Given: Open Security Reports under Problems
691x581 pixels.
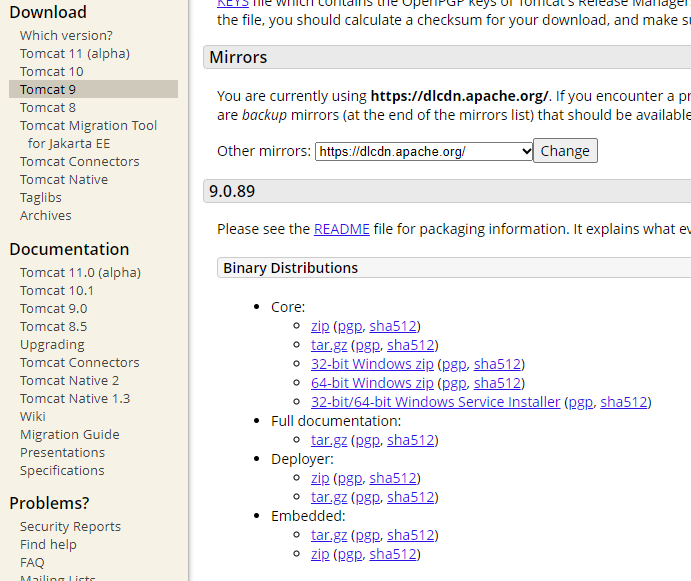Looking at the screenshot, I should [70, 526].
